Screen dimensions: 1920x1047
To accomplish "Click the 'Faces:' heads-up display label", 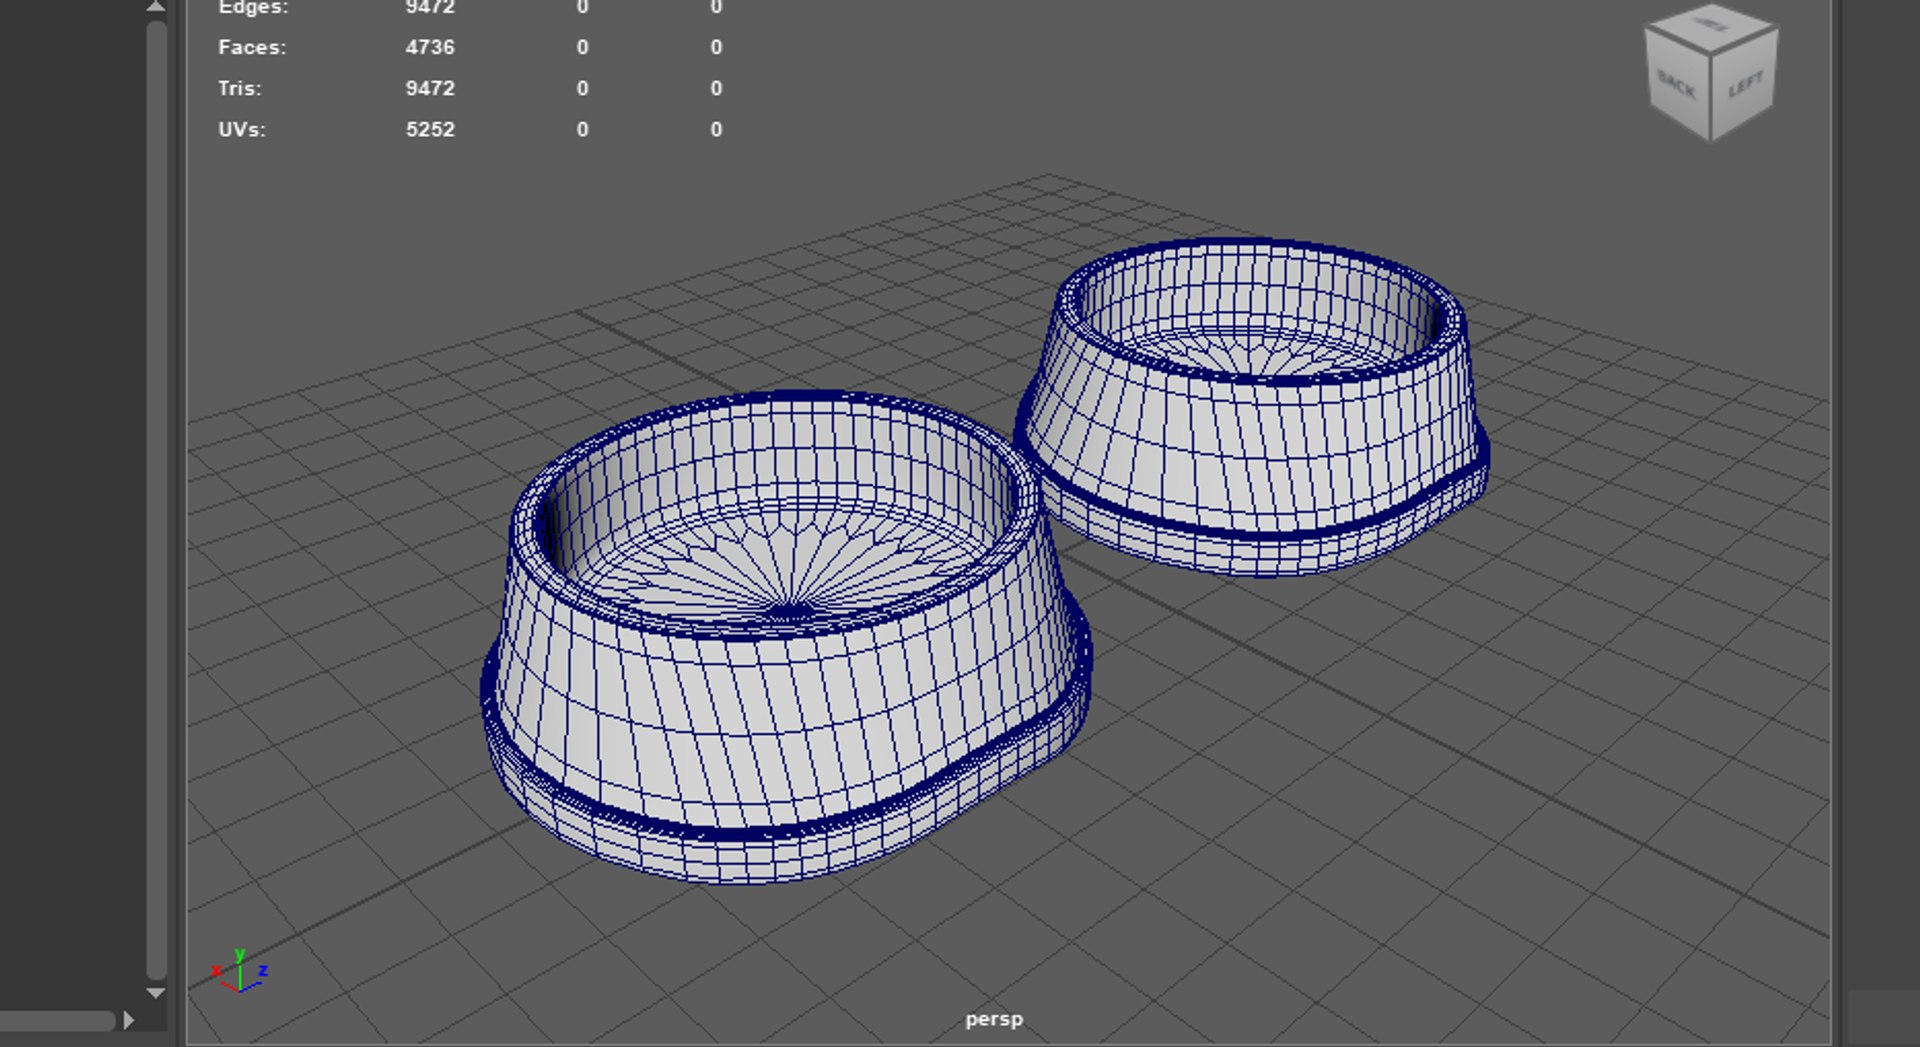I will (252, 47).
